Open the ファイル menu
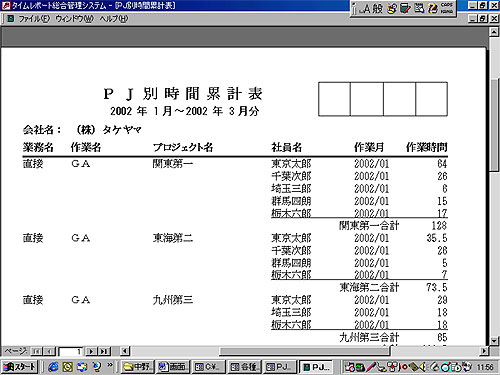The height and width of the screenshot is (375, 500). pyautogui.click(x=34, y=19)
